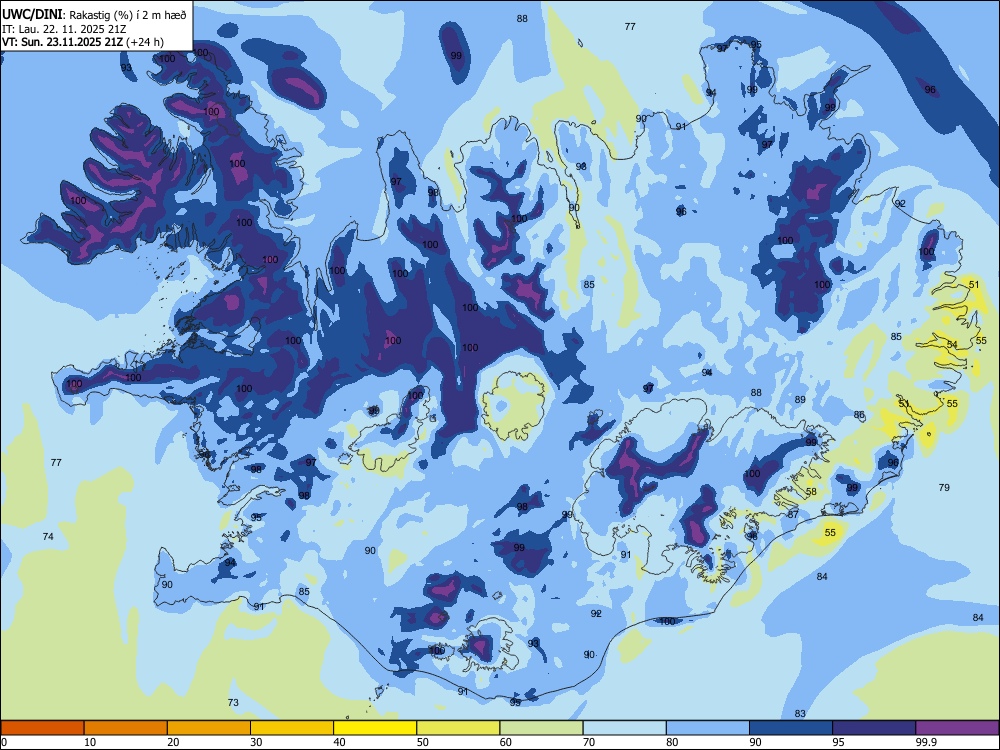Click the humidity value 73 over the ocean

pyautogui.click(x=233, y=702)
